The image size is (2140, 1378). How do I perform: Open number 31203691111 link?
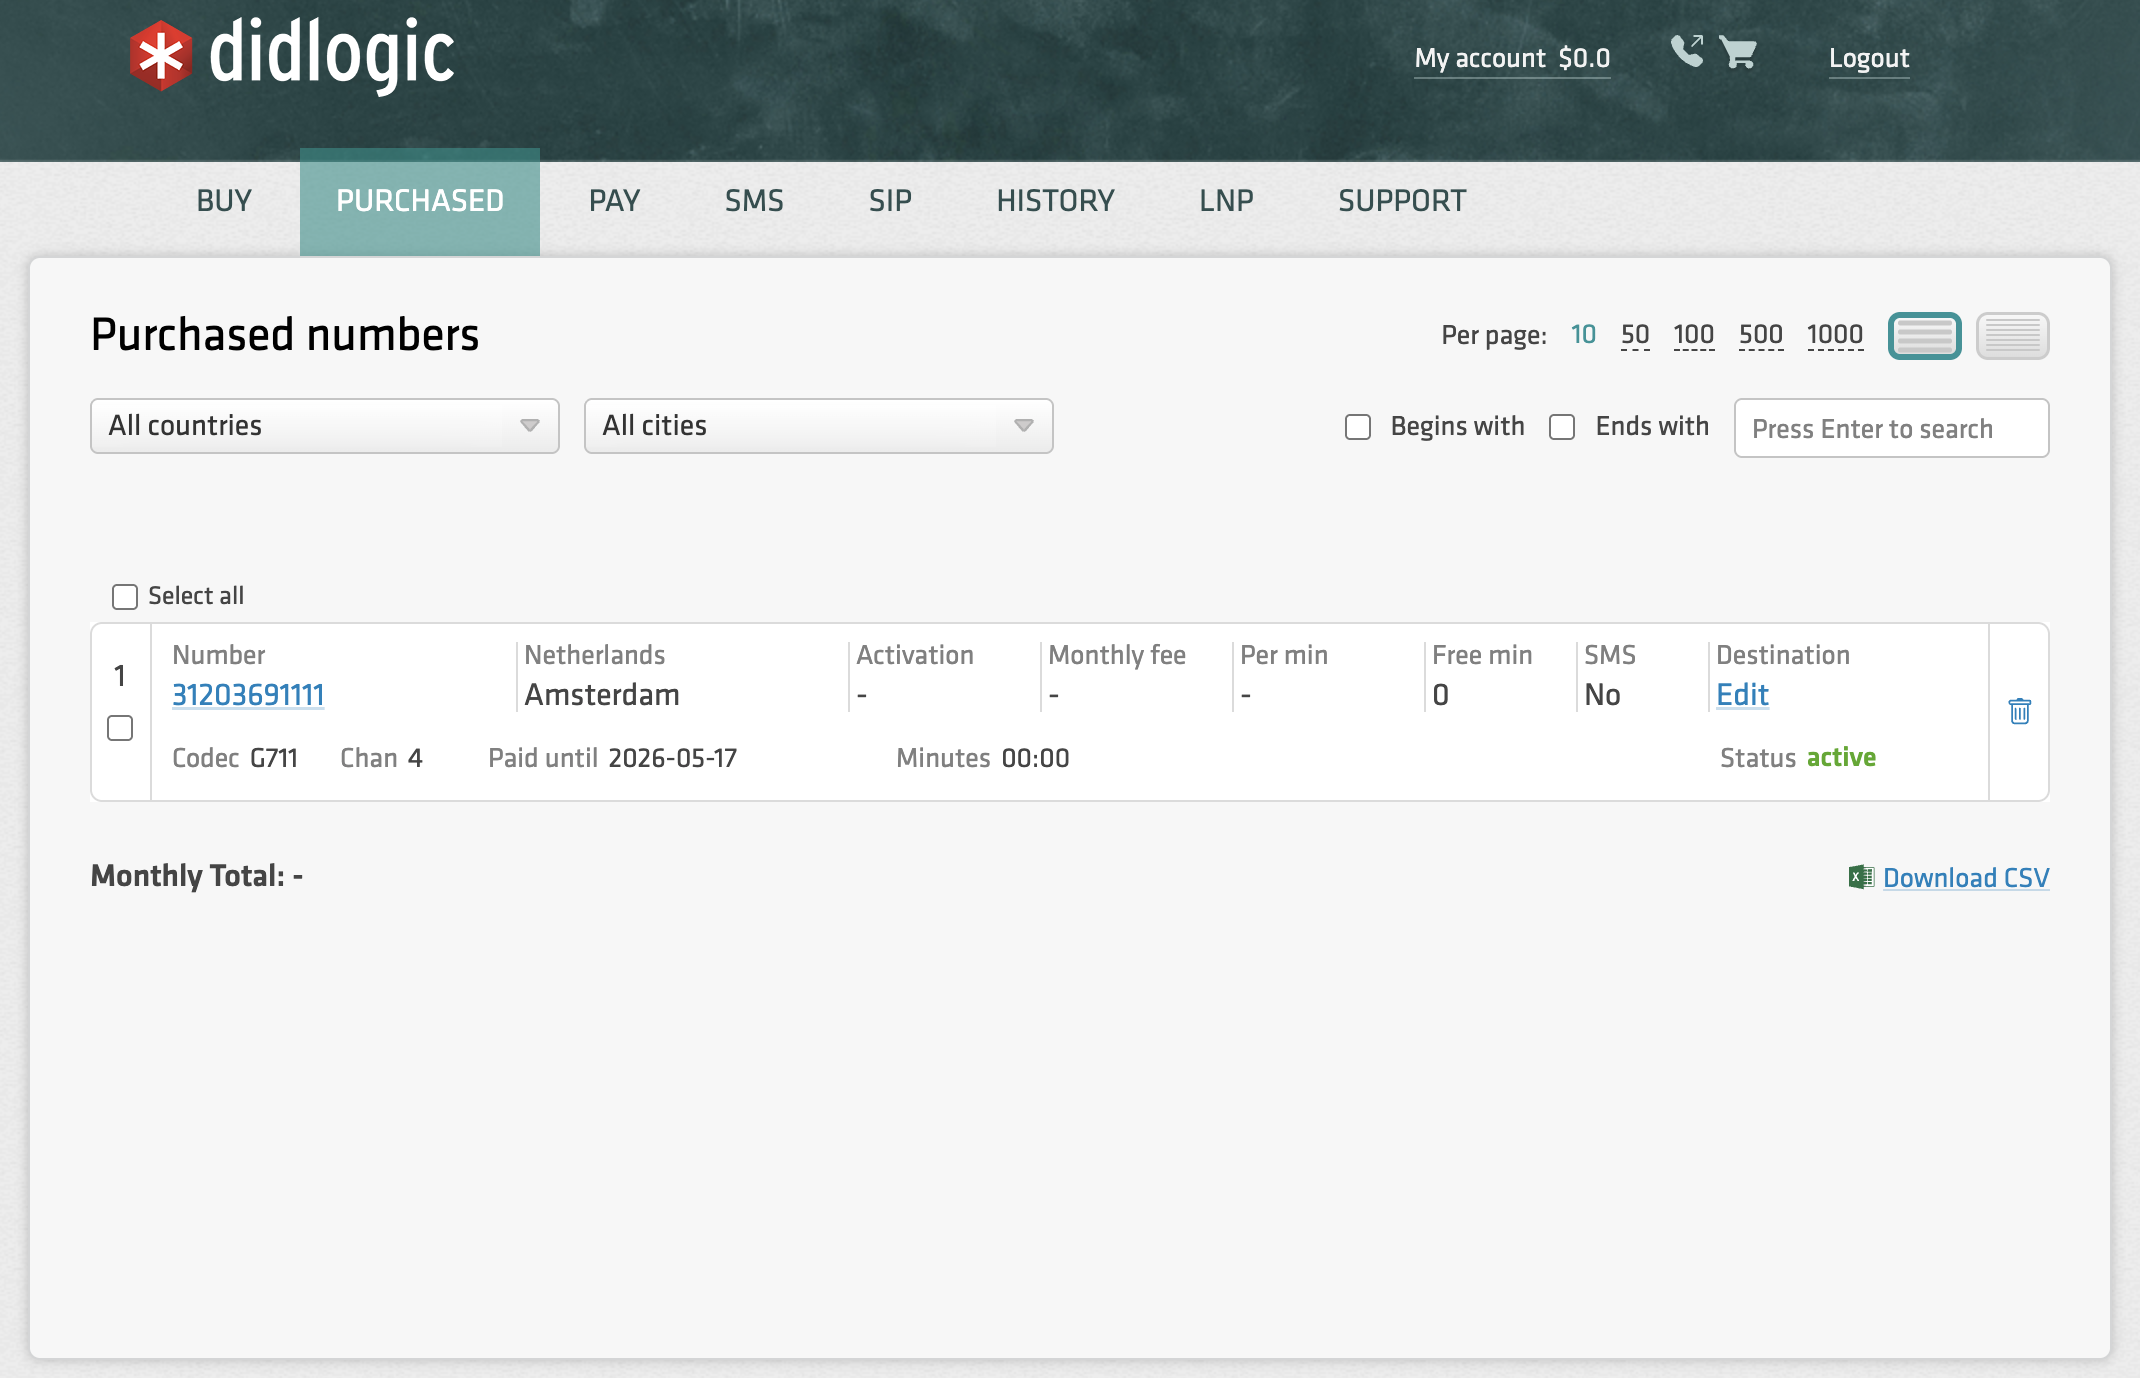pyautogui.click(x=248, y=695)
